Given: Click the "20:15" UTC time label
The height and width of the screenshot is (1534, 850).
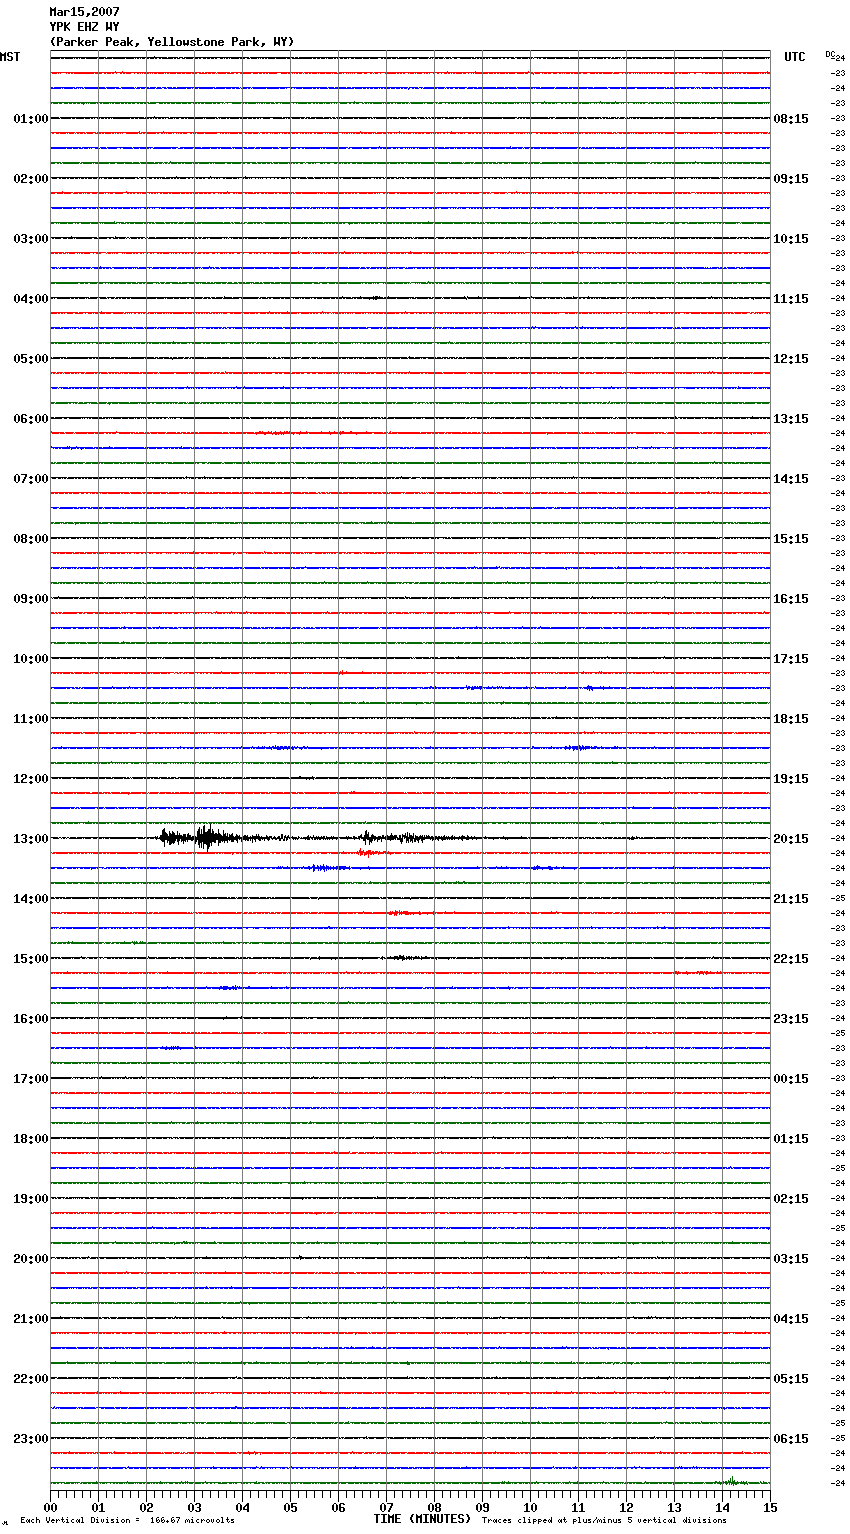Looking at the screenshot, I should click(x=791, y=839).
